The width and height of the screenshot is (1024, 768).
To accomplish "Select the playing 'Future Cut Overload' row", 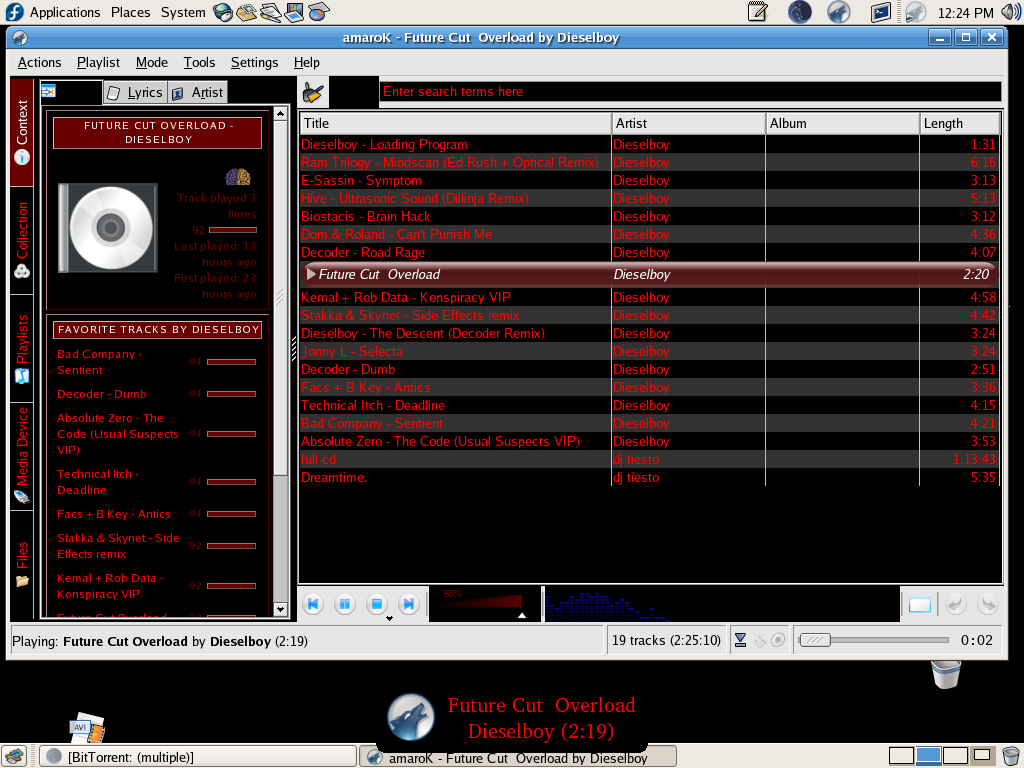I will click(650, 275).
